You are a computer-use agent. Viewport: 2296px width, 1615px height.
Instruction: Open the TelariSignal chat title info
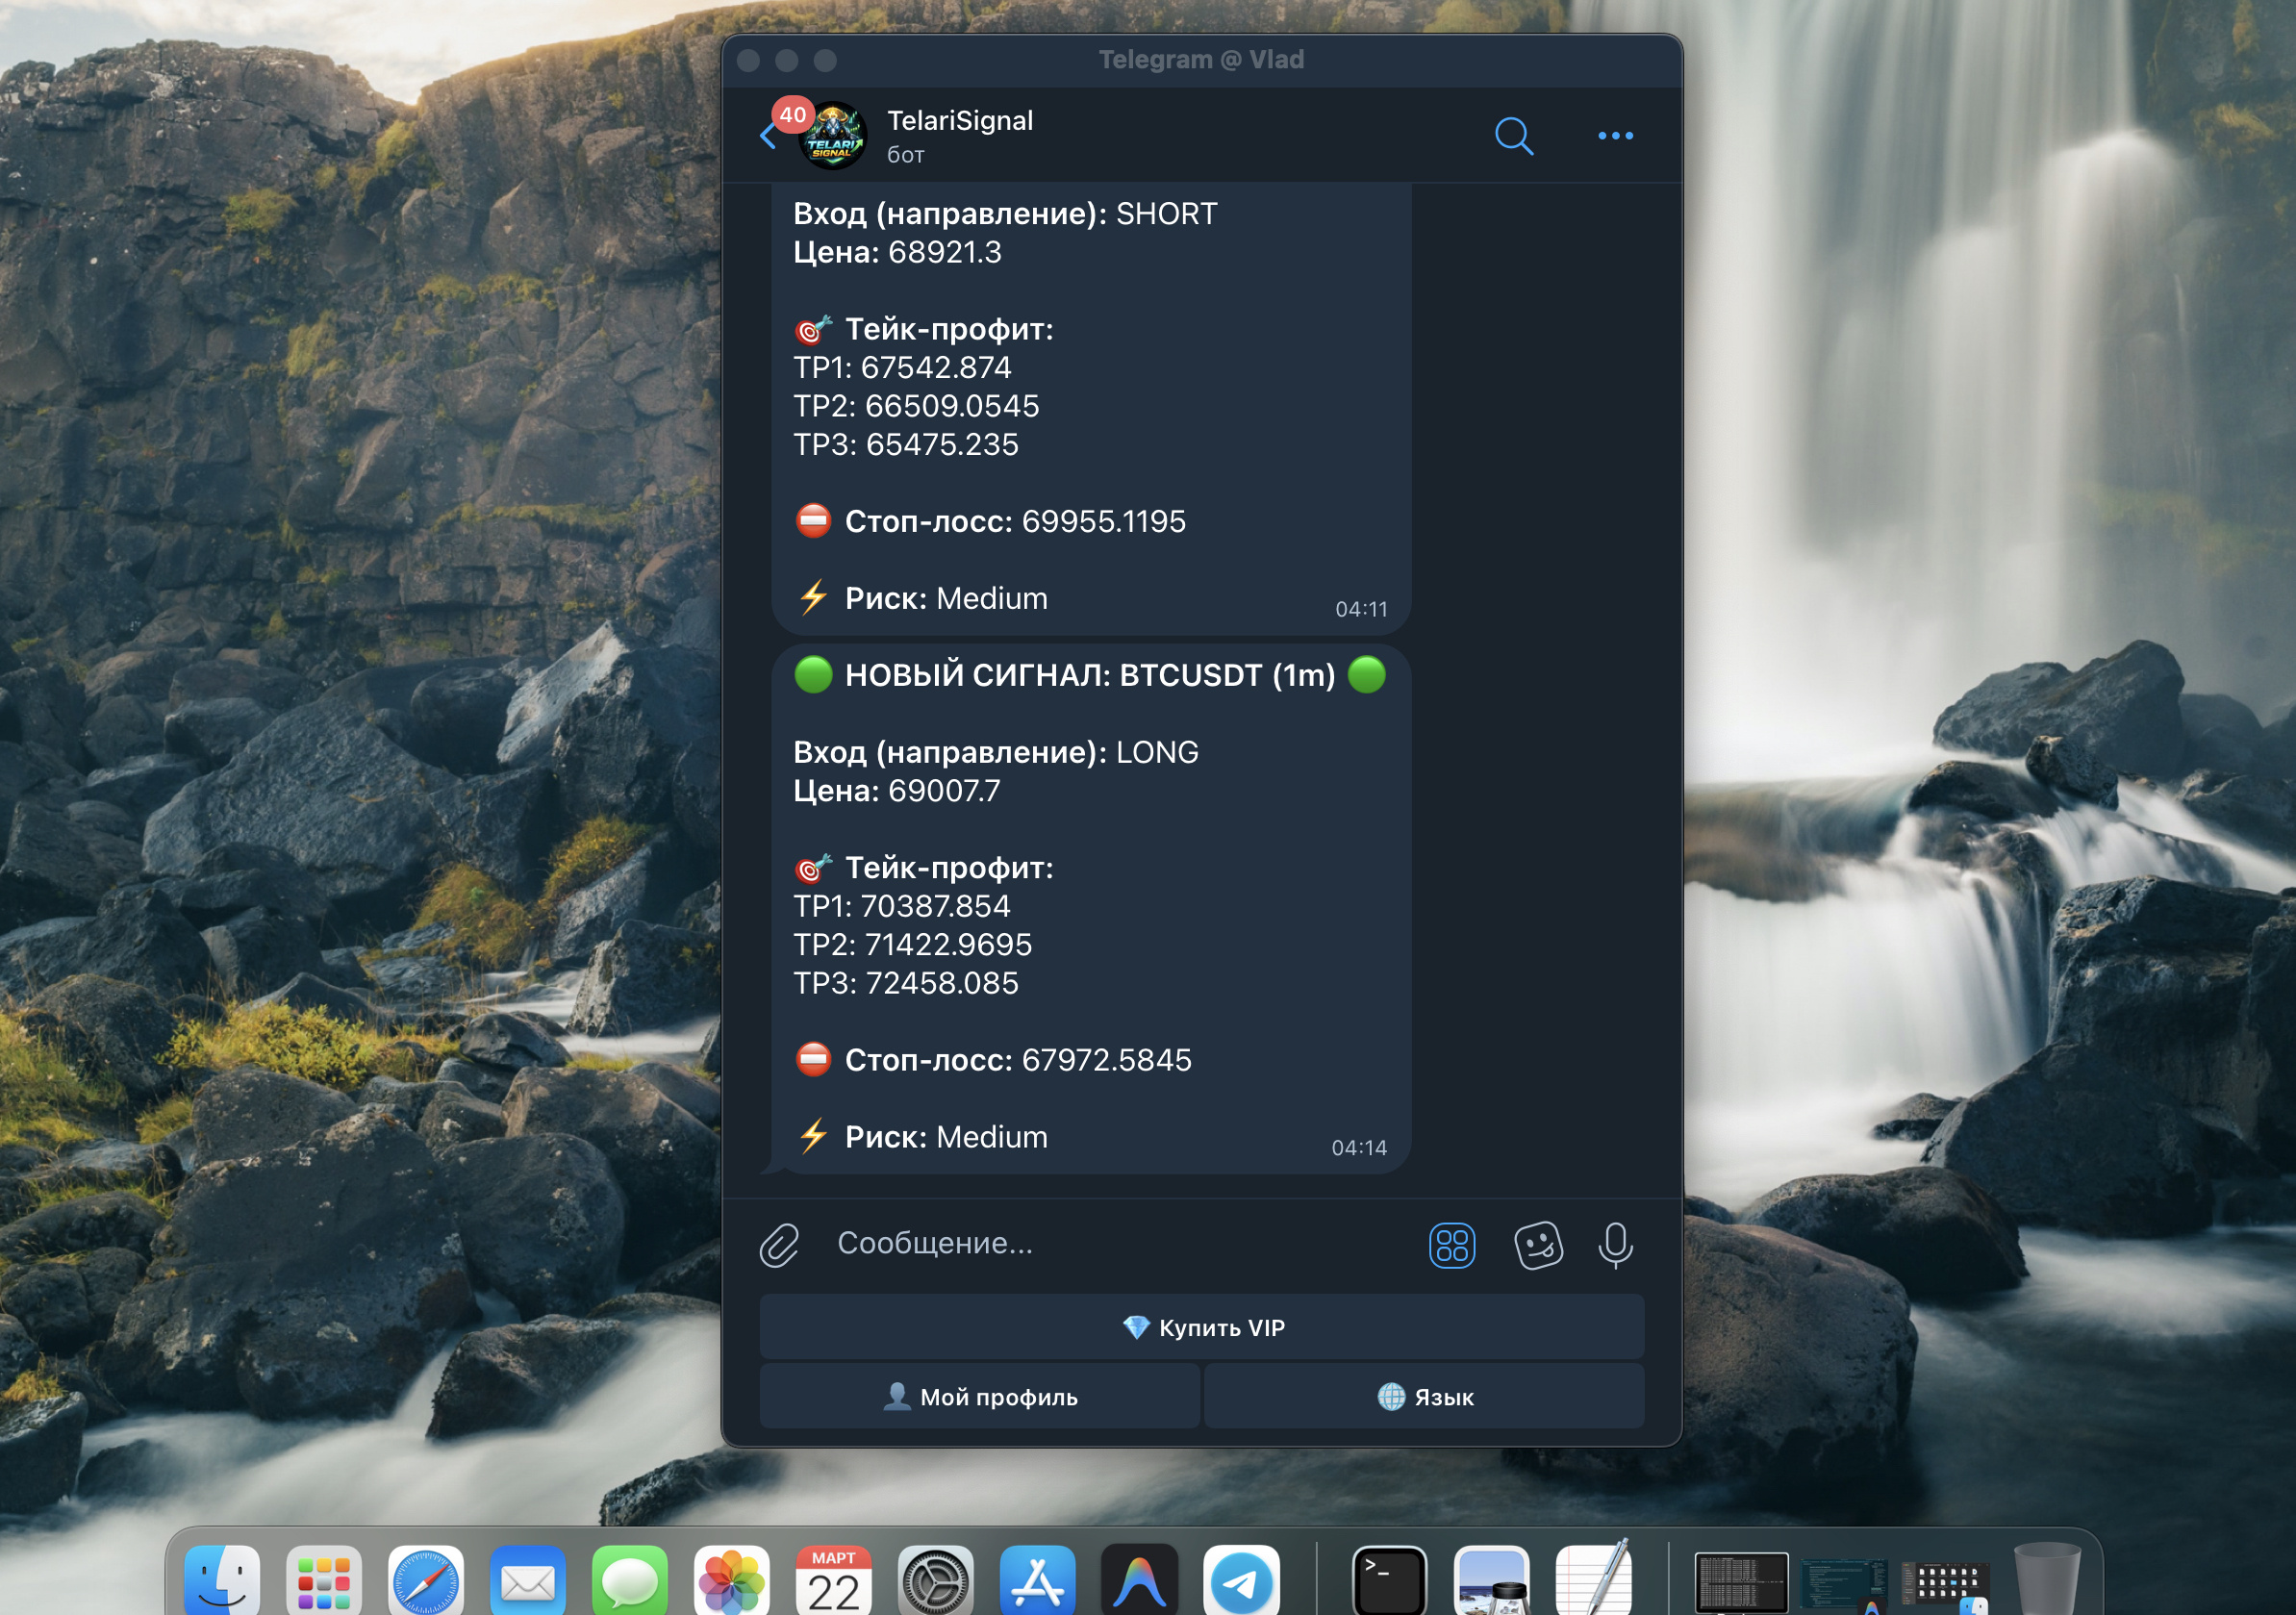pyautogui.click(x=960, y=121)
